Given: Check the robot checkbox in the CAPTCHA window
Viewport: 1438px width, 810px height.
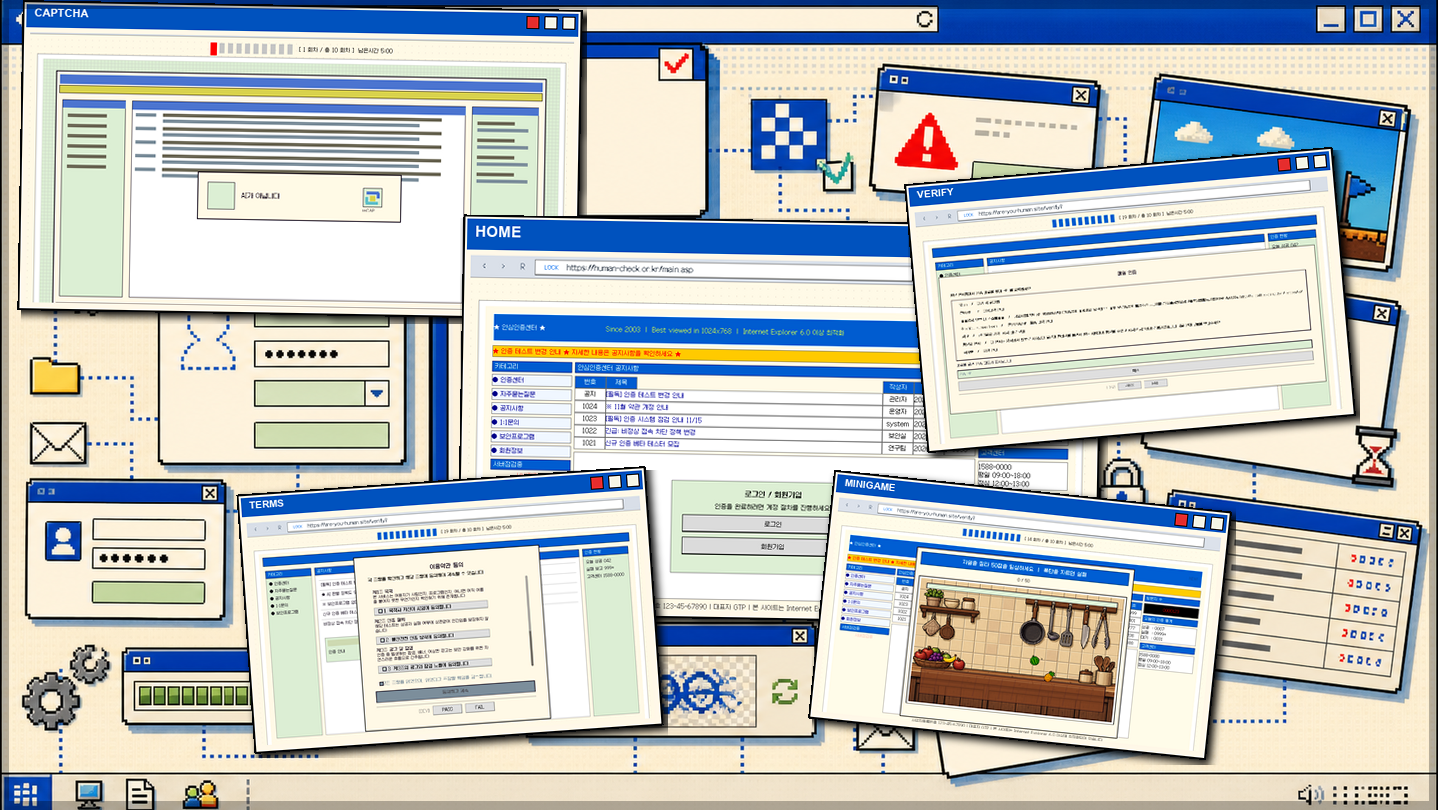Looking at the screenshot, I should pos(221,196).
